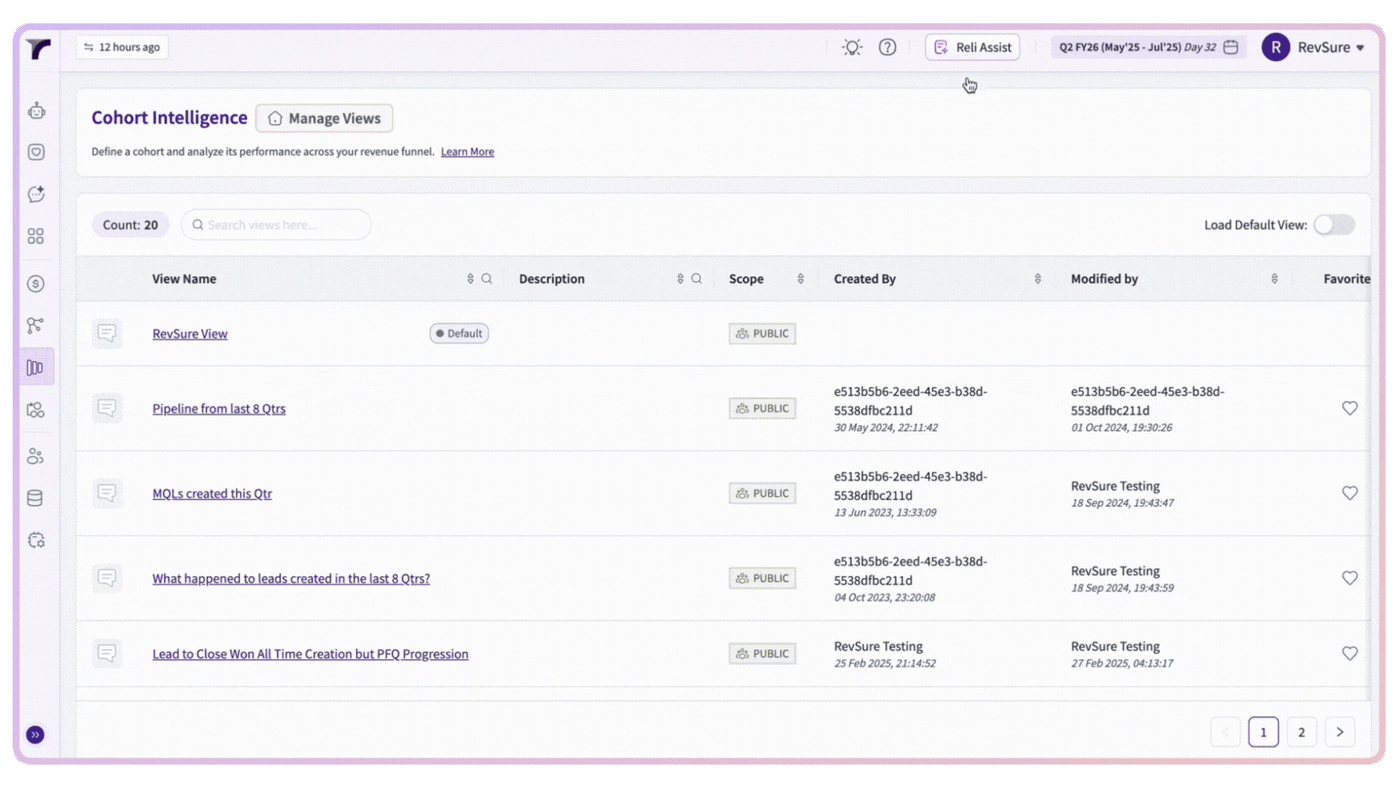Click the R user avatar
1400x788 pixels.
(1275, 47)
